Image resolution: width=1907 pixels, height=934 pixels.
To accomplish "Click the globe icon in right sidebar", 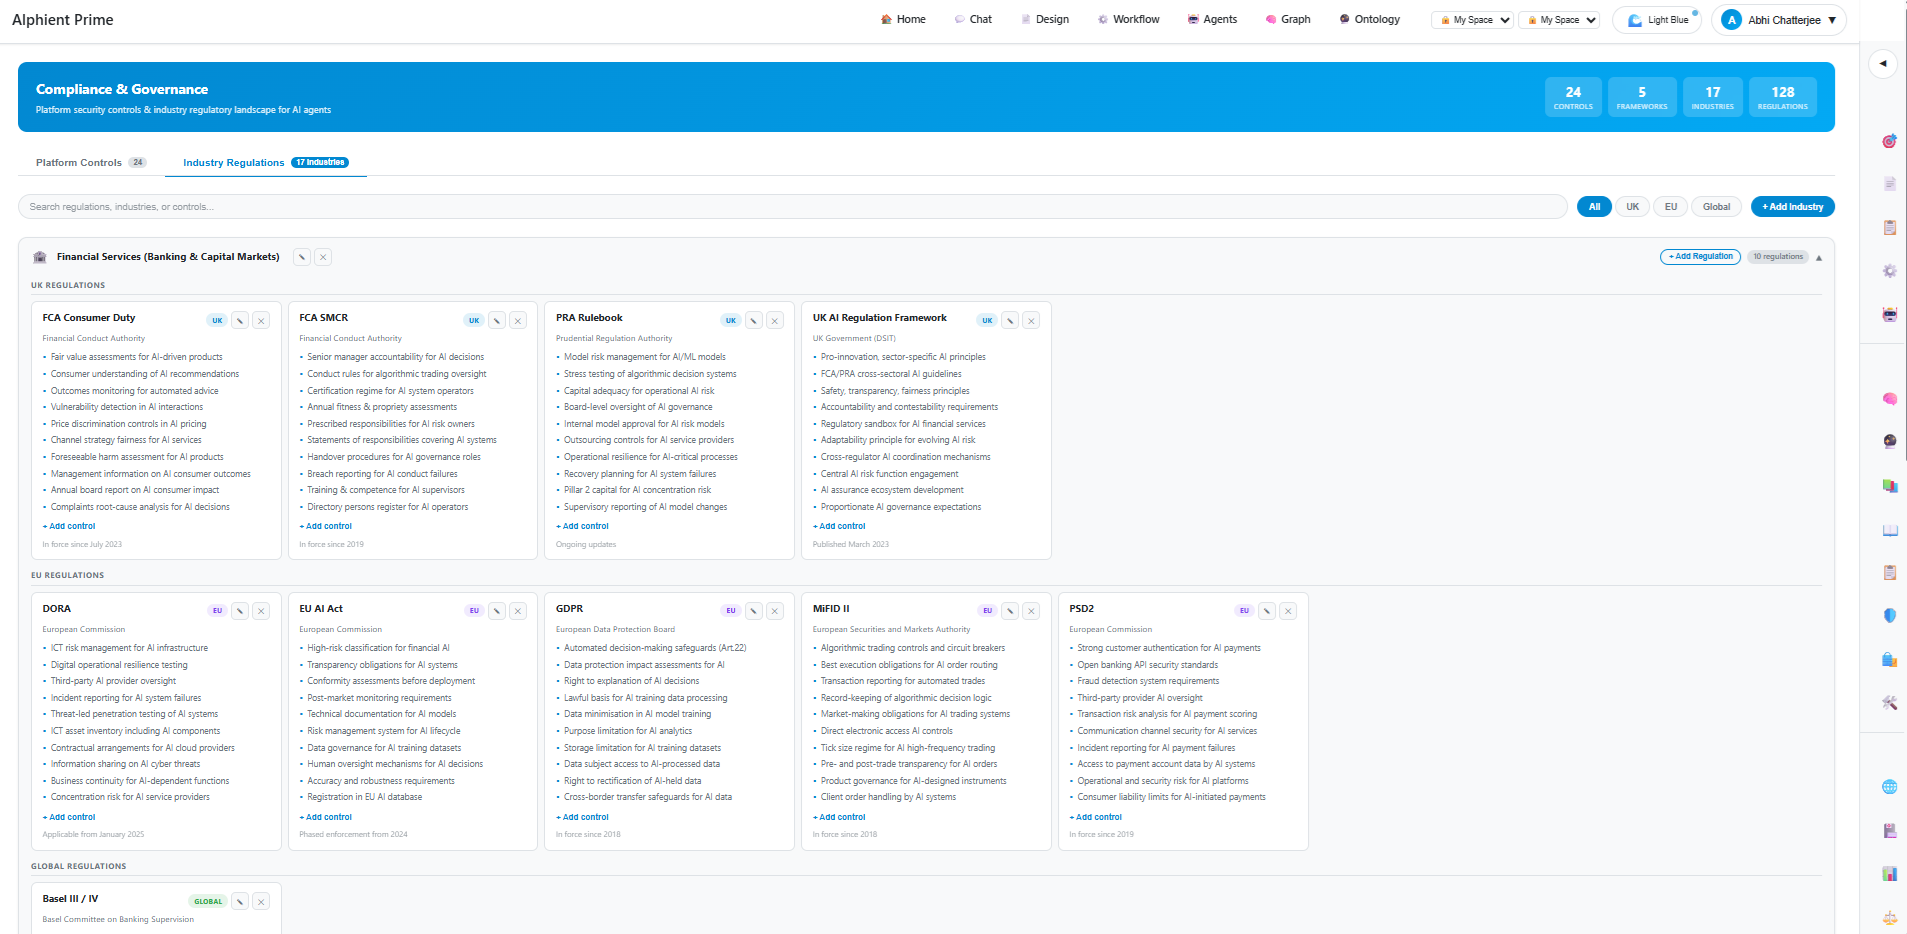I will (1889, 787).
